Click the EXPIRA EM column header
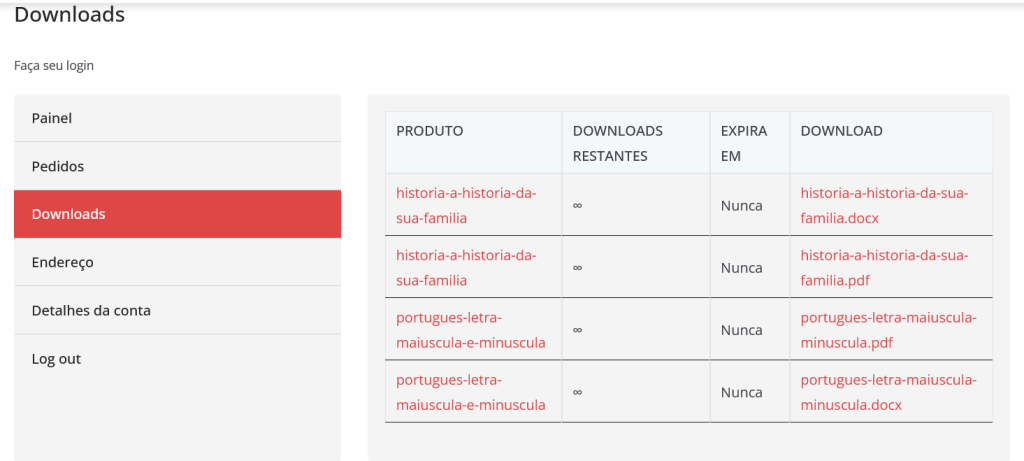1024x461 pixels. pyautogui.click(x=743, y=143)
